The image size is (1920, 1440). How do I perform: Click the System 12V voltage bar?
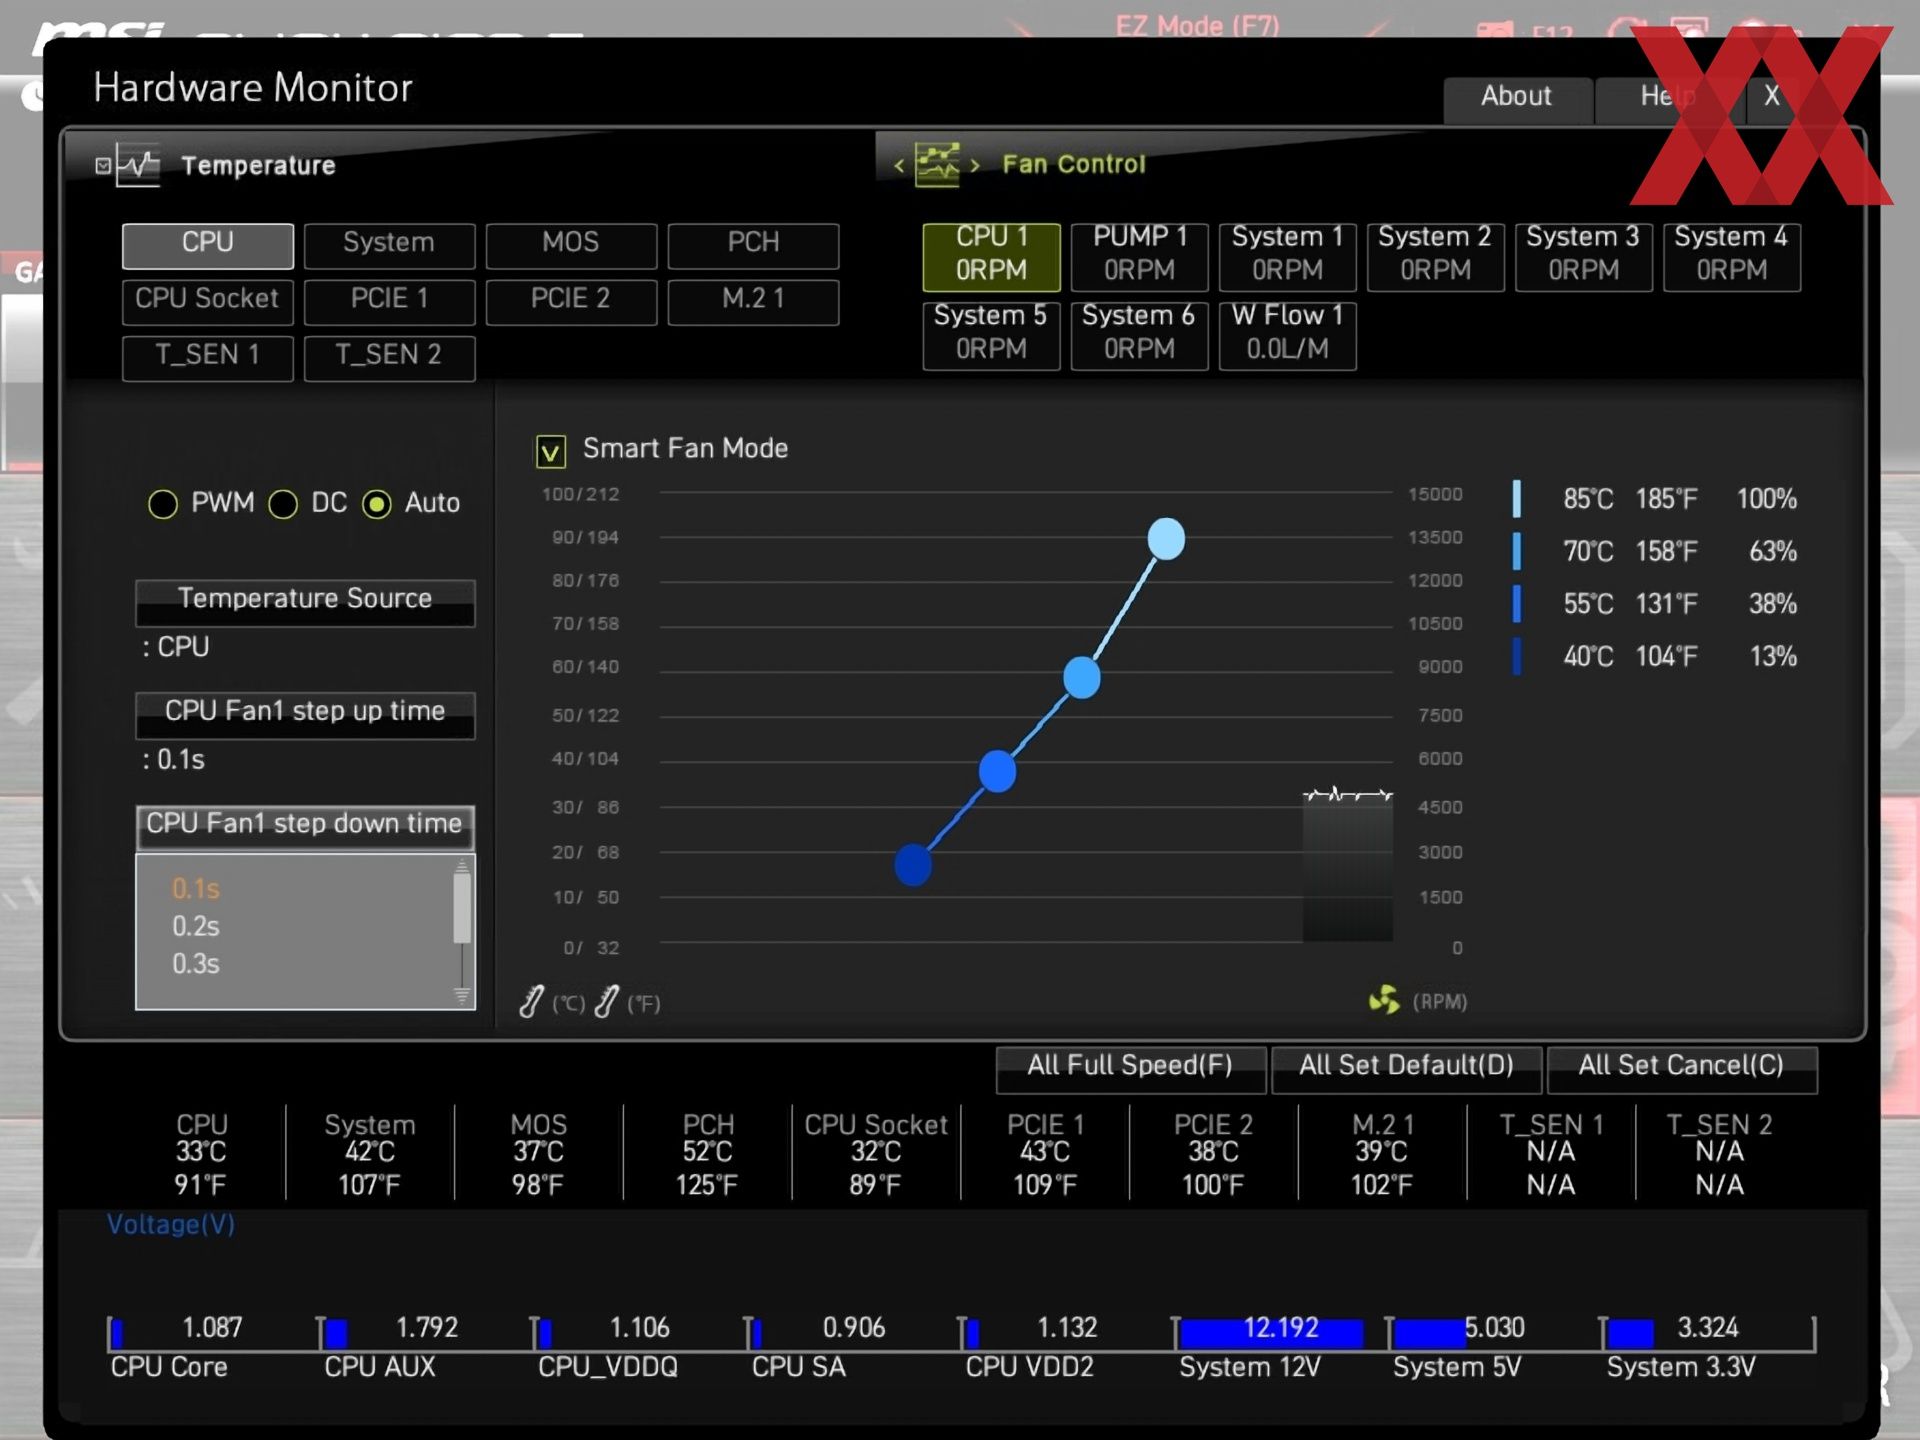pyautogui.click(x=1271, y=1333)
